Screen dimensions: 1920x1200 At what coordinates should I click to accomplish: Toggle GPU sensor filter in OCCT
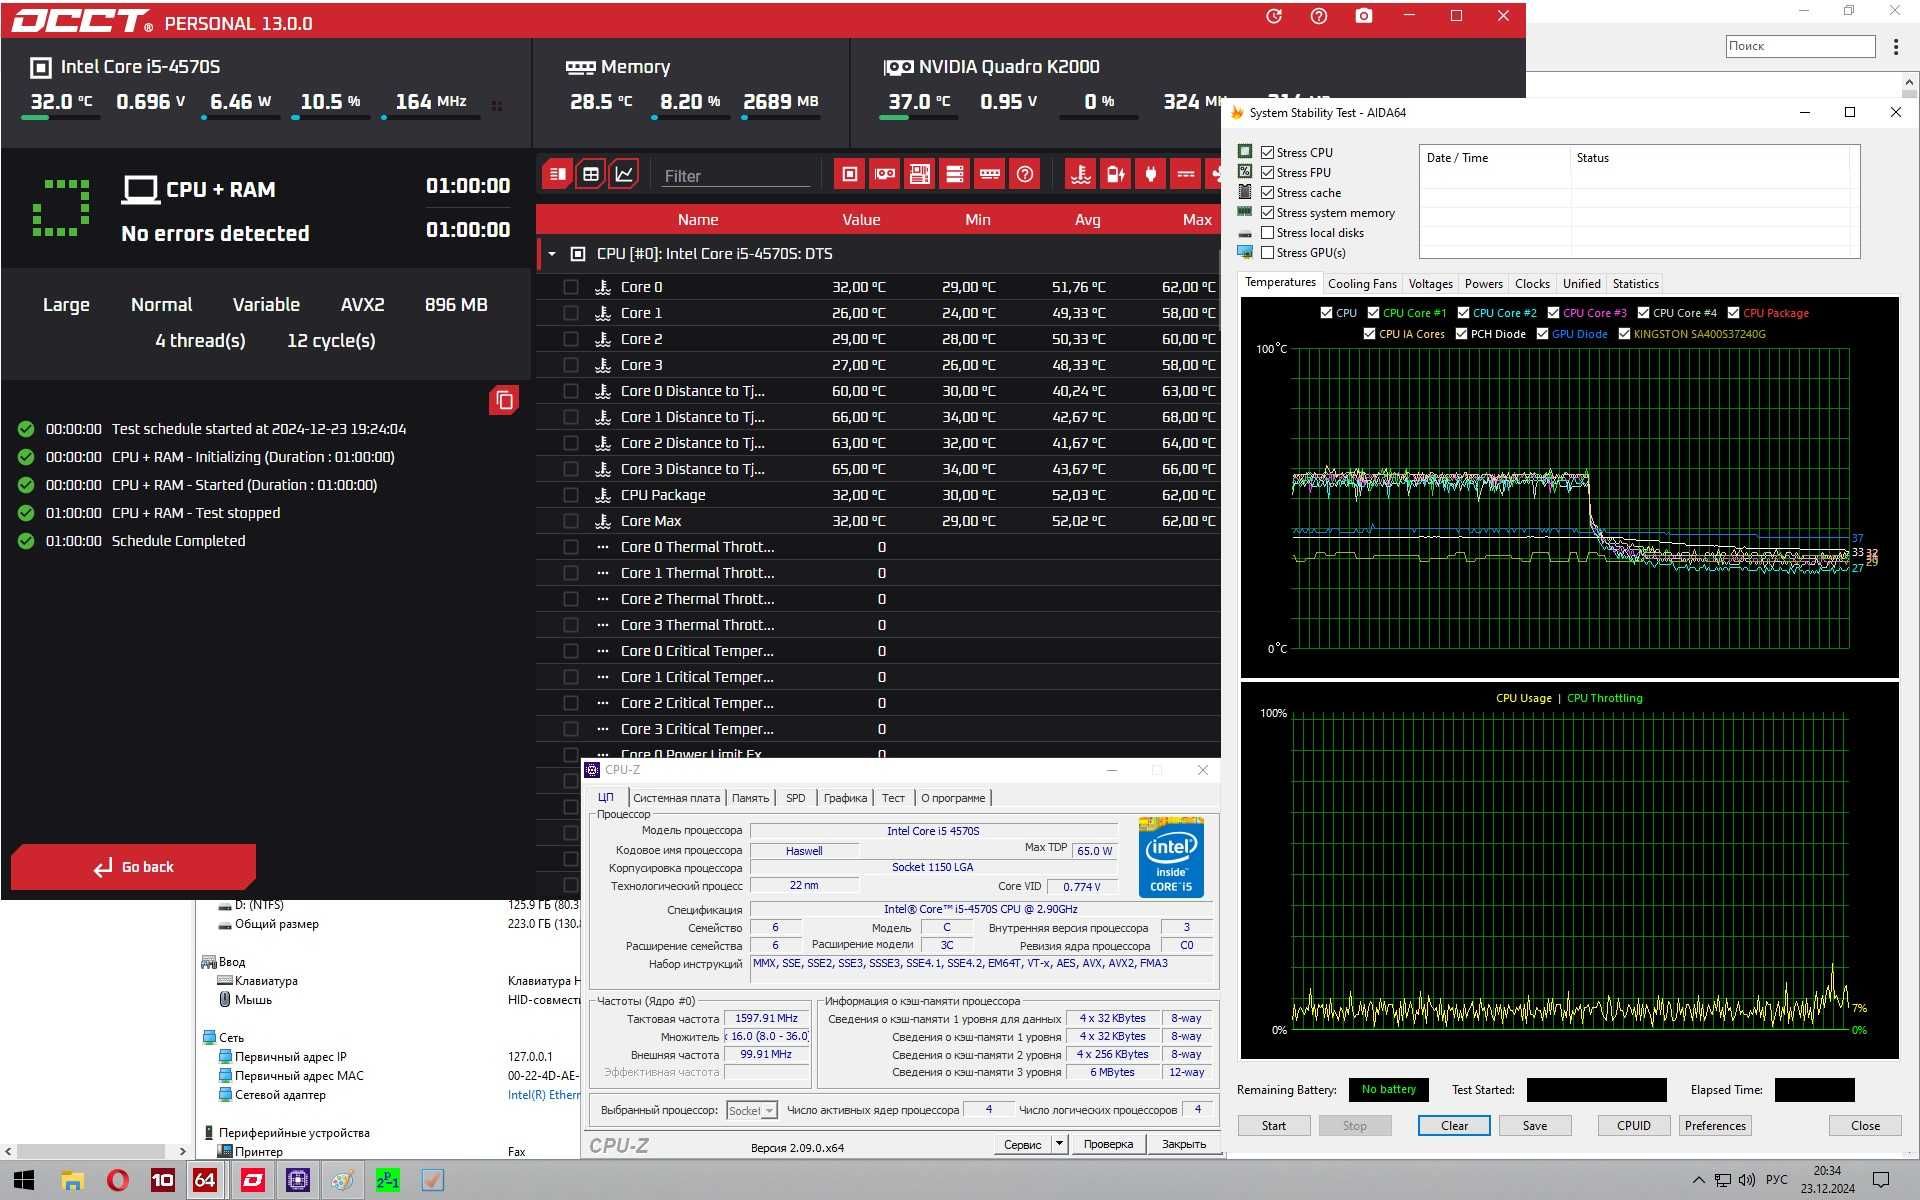click(x=885, y=174)
